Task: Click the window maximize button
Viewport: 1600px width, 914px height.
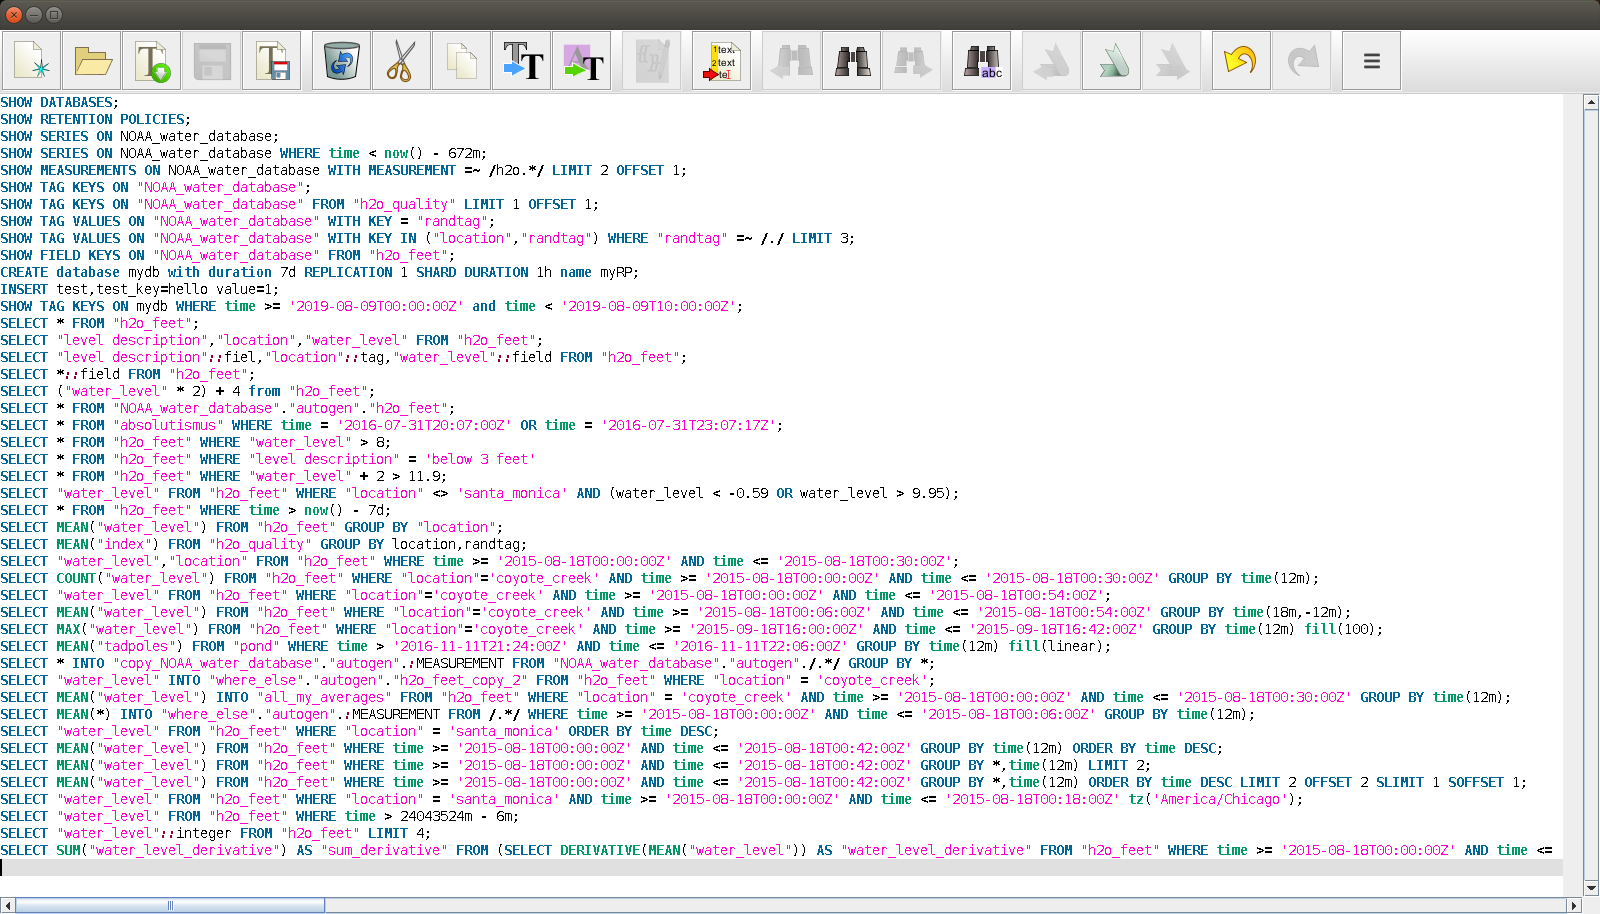Action: [54, 14]
